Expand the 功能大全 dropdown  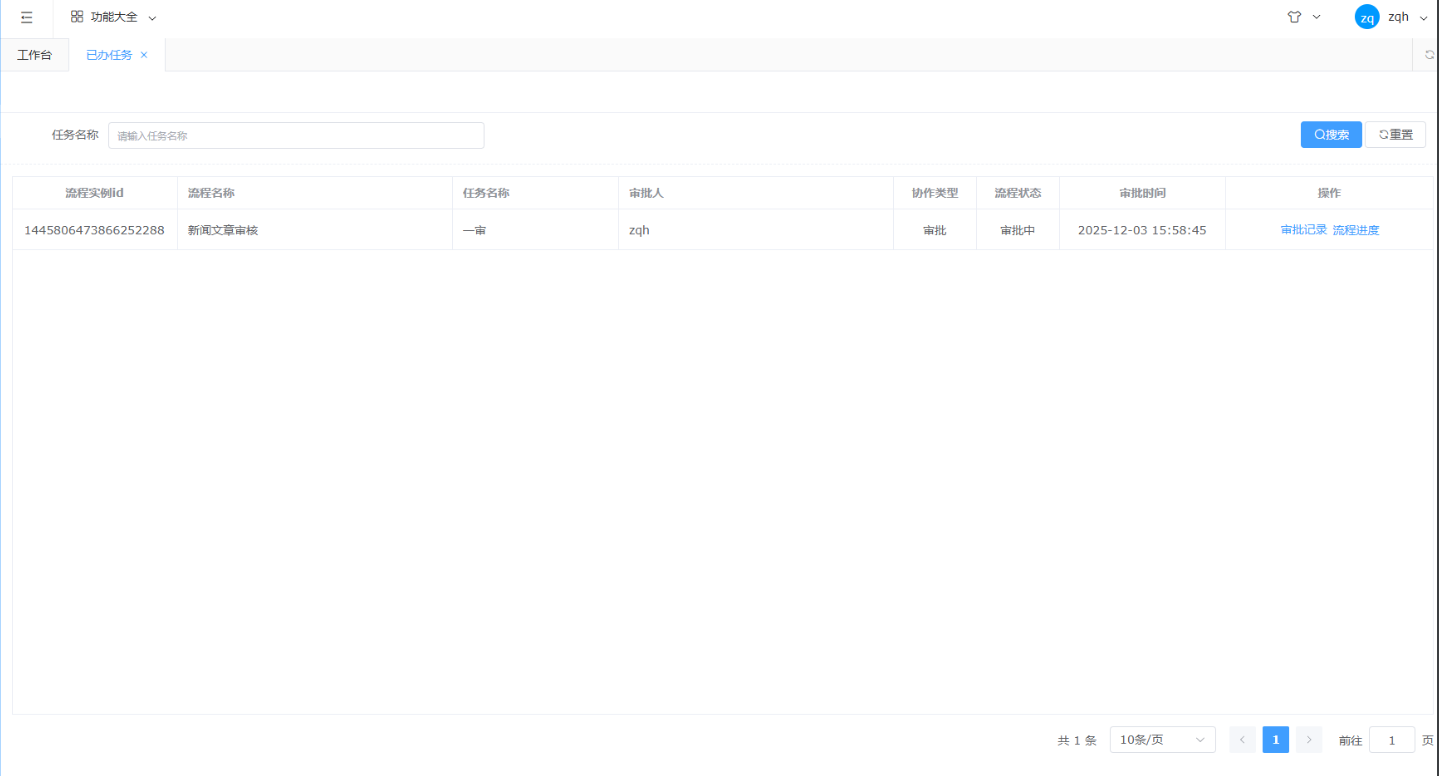pos(152,18)
